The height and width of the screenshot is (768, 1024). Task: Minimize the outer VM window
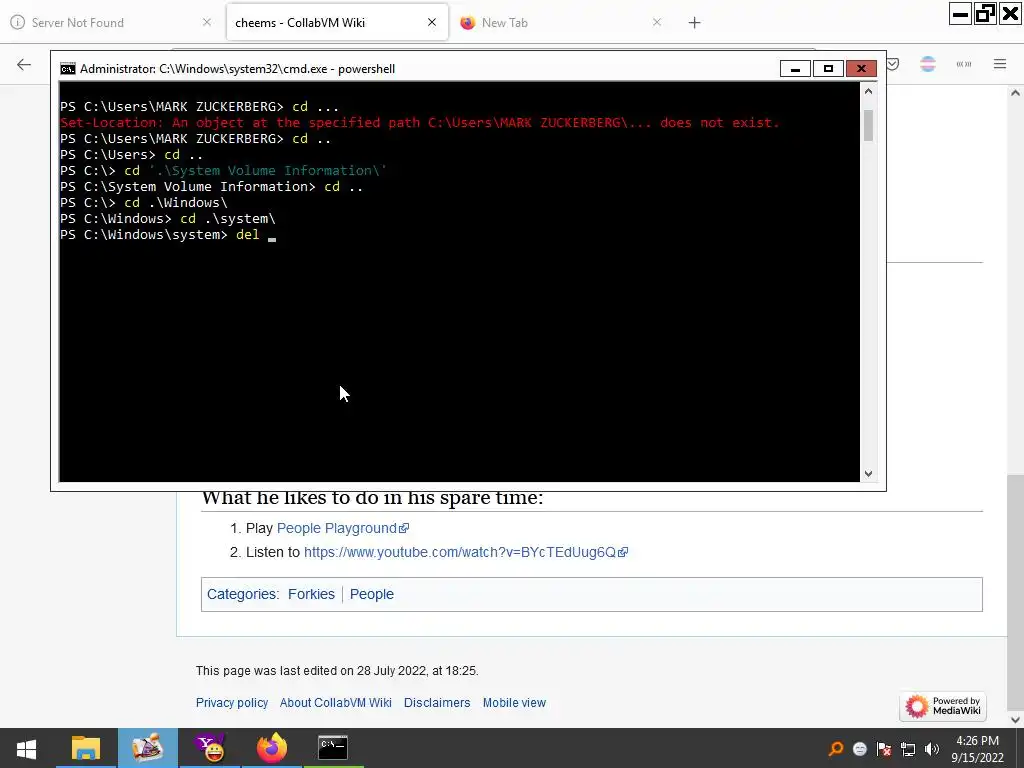960,14
